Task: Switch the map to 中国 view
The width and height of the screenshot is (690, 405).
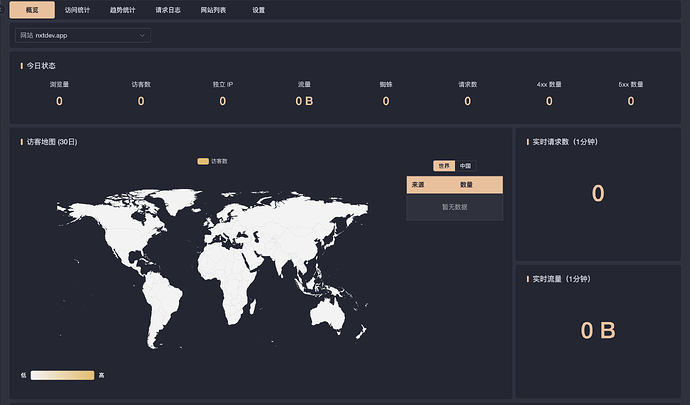Action: pos(465,165)
